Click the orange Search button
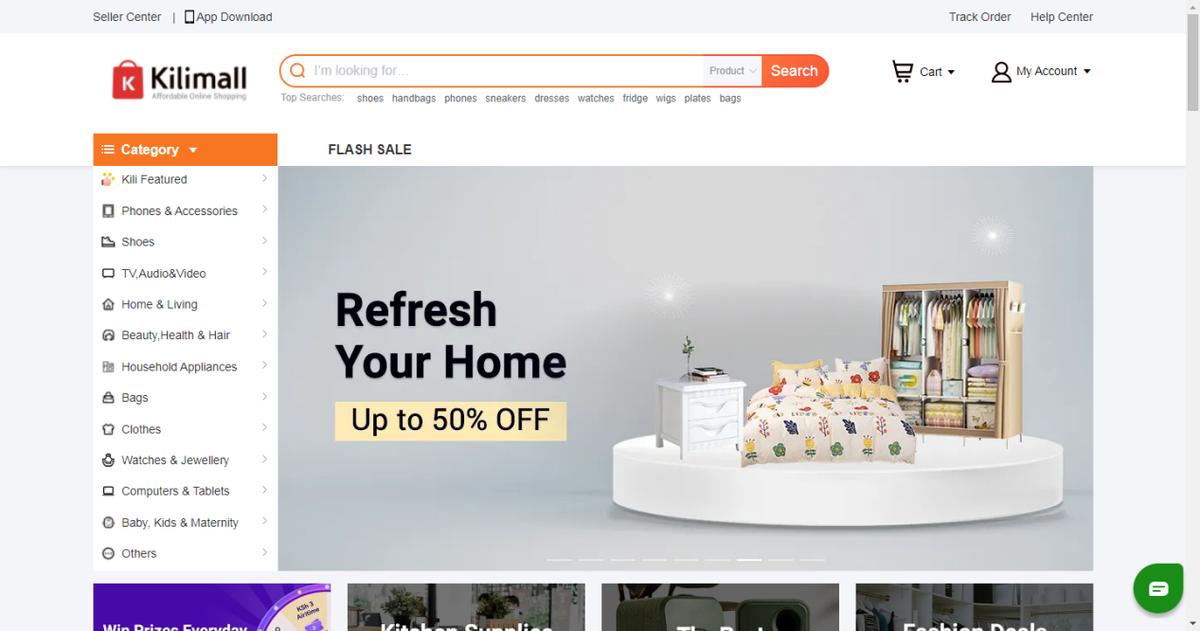 794,71
